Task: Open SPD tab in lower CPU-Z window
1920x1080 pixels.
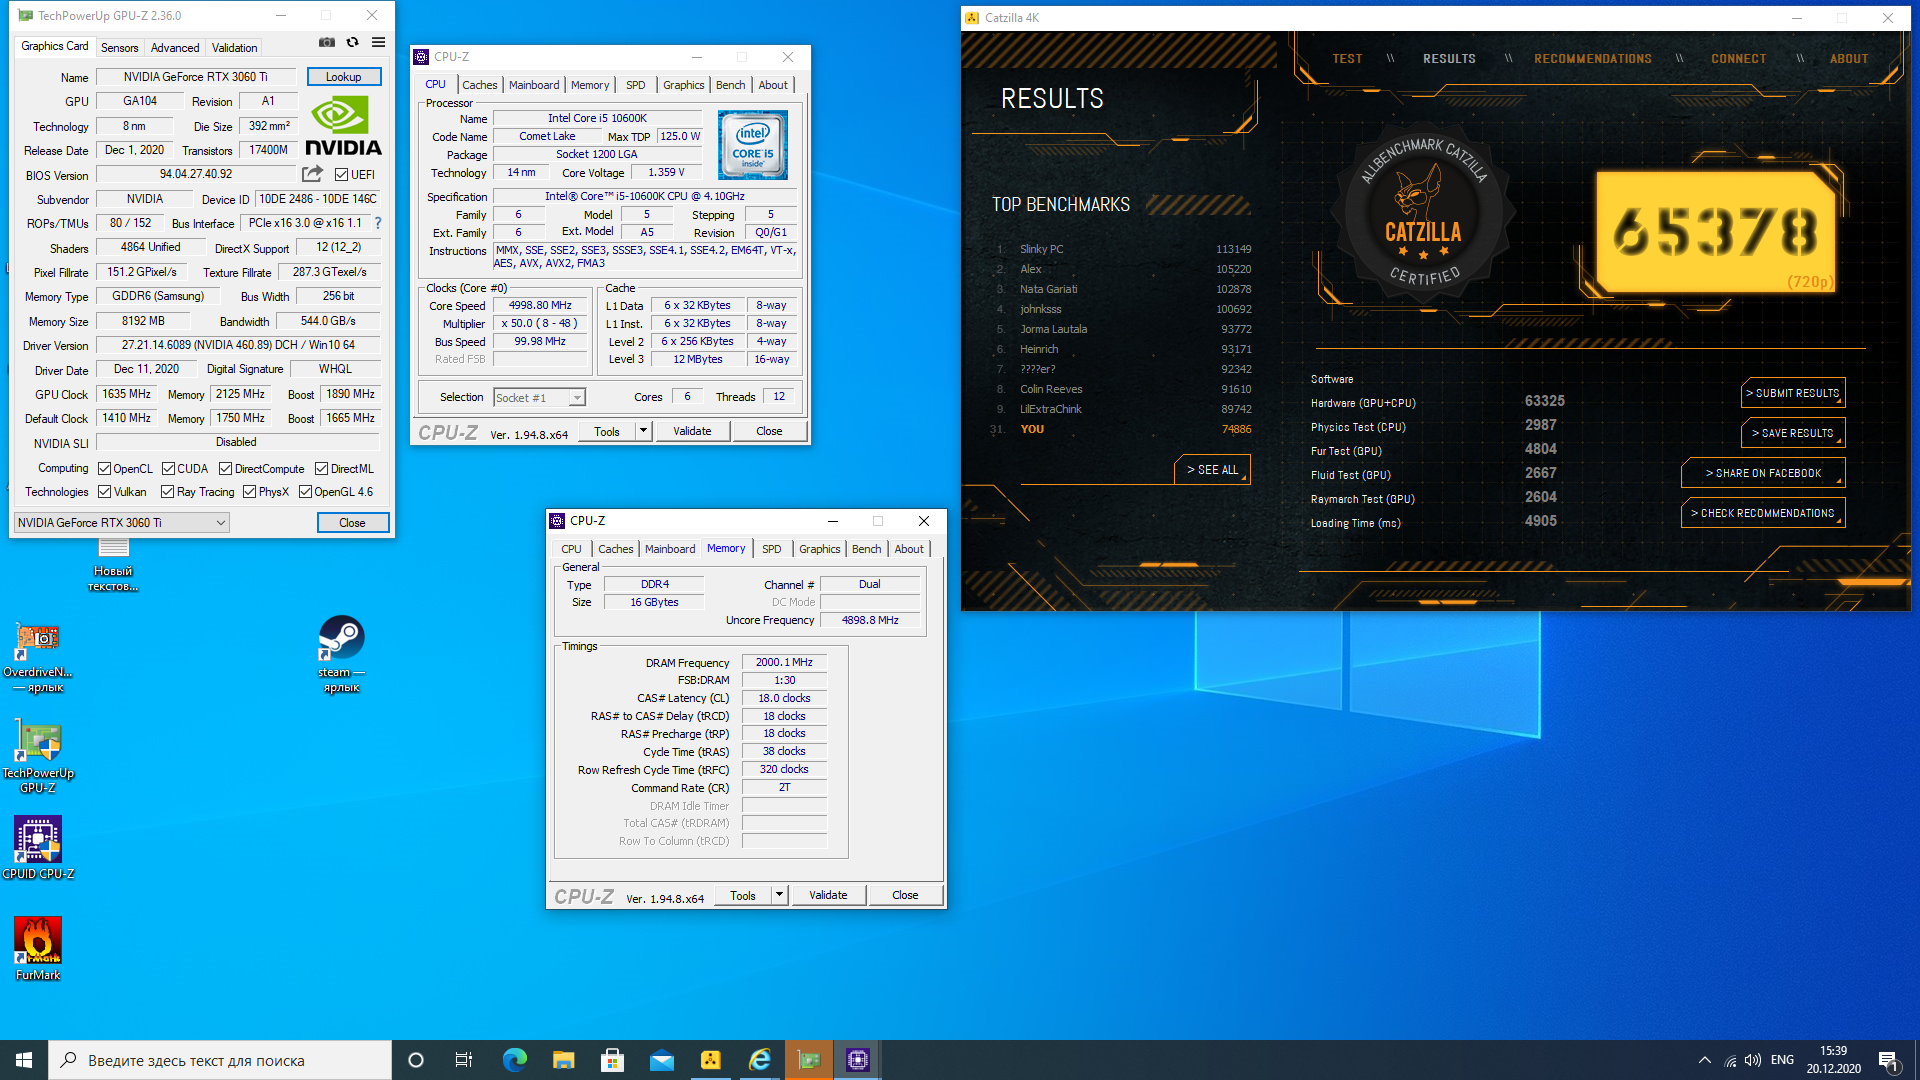Action: pyautogui.click(x=771, y=549)
